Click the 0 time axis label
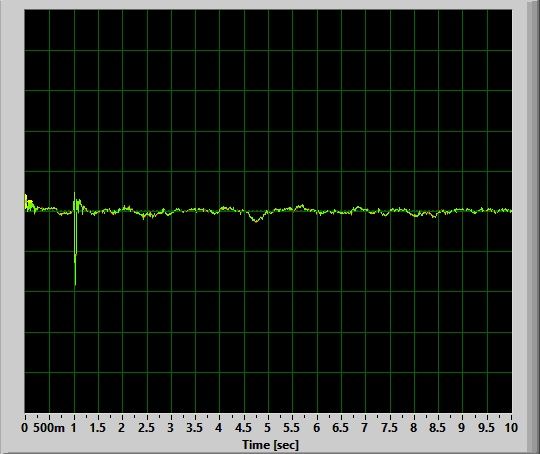The width and height of the screenshot is (540, 454). 24,428
